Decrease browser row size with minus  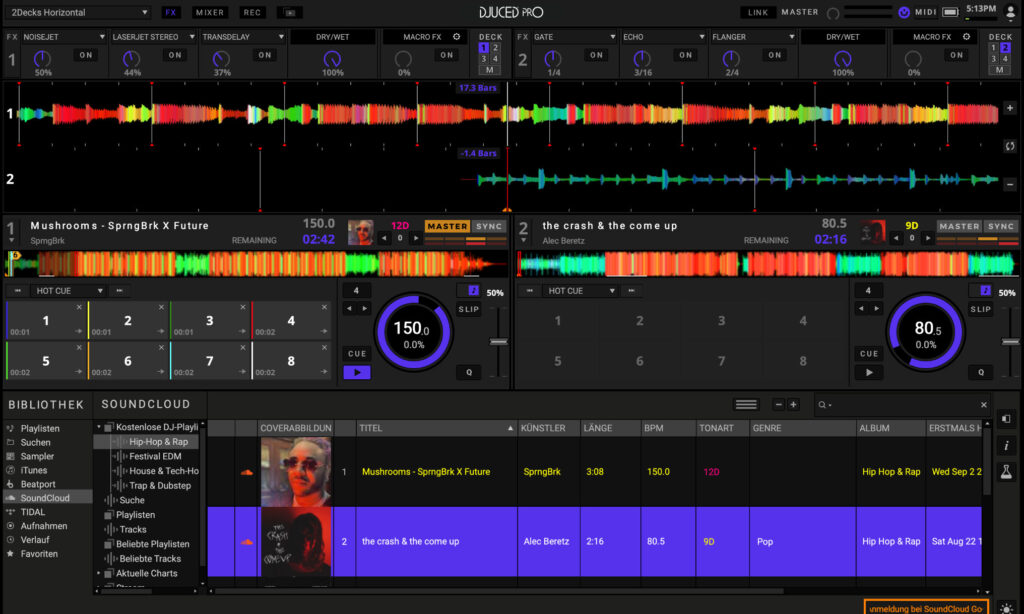[x=778, y=405]
